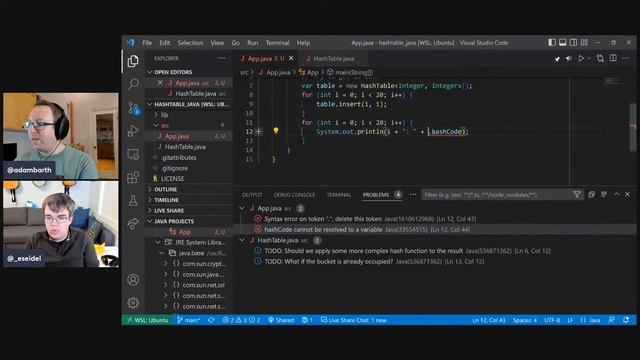Split the editor to the right
The height and width of the screenshot is (360, 640).
613,58
